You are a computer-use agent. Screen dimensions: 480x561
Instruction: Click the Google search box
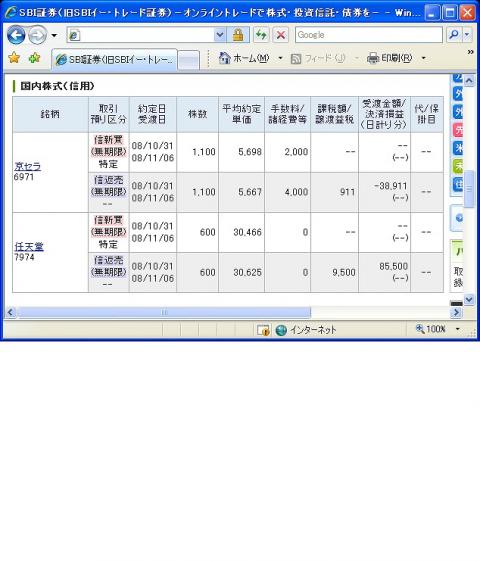coord(368,35)
